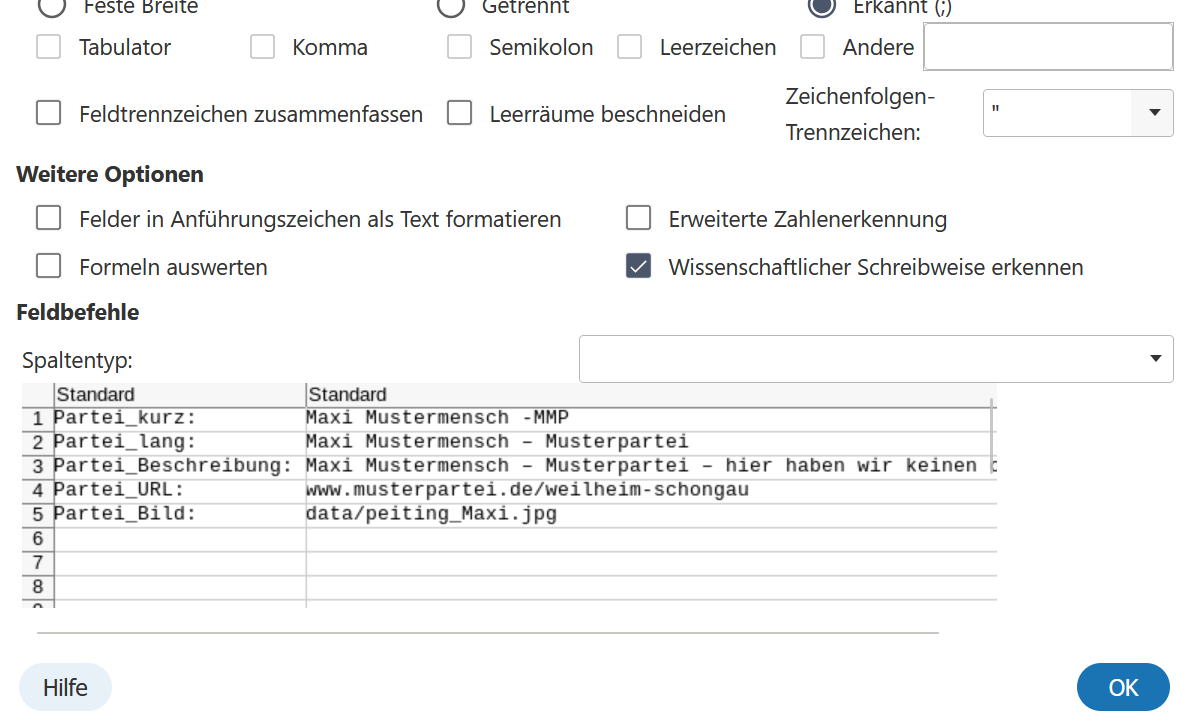The image size is (1199, 718).
Task: Select the Feste Breite radio option
Action: pyautogui.click(x=51, y=6)
